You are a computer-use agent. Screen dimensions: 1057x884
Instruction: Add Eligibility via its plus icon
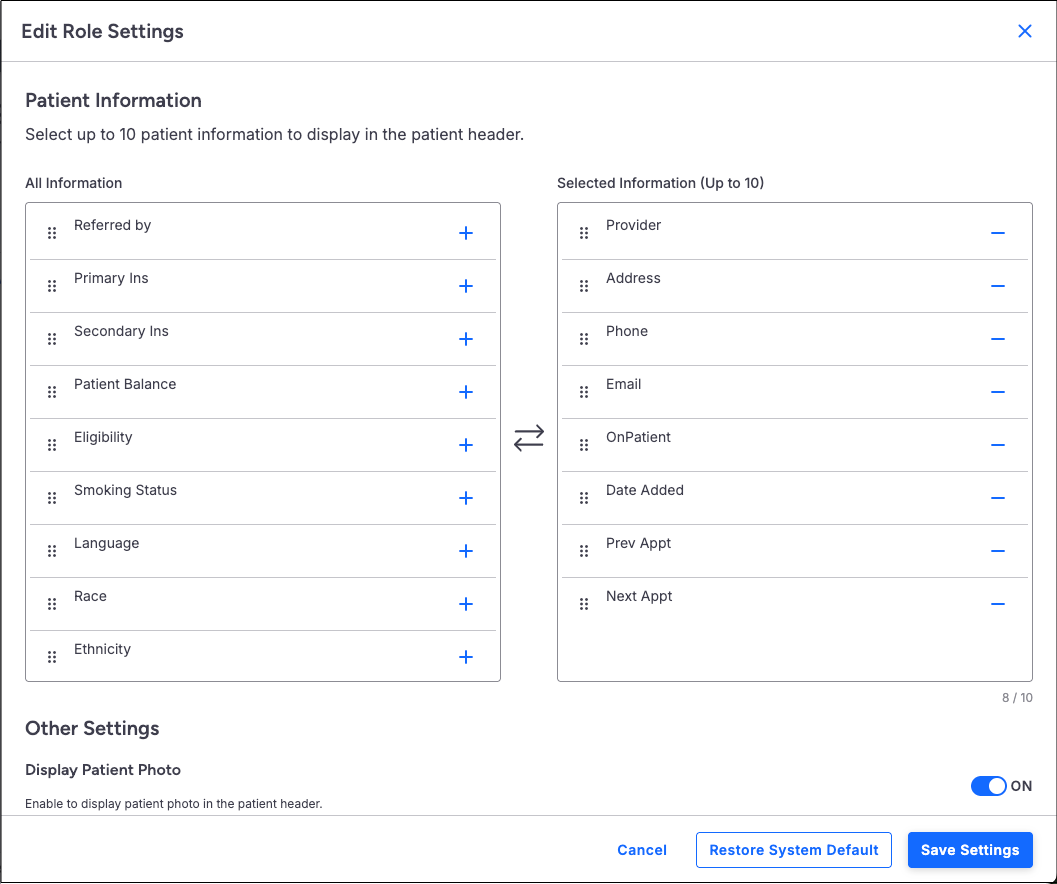(465, 445)
